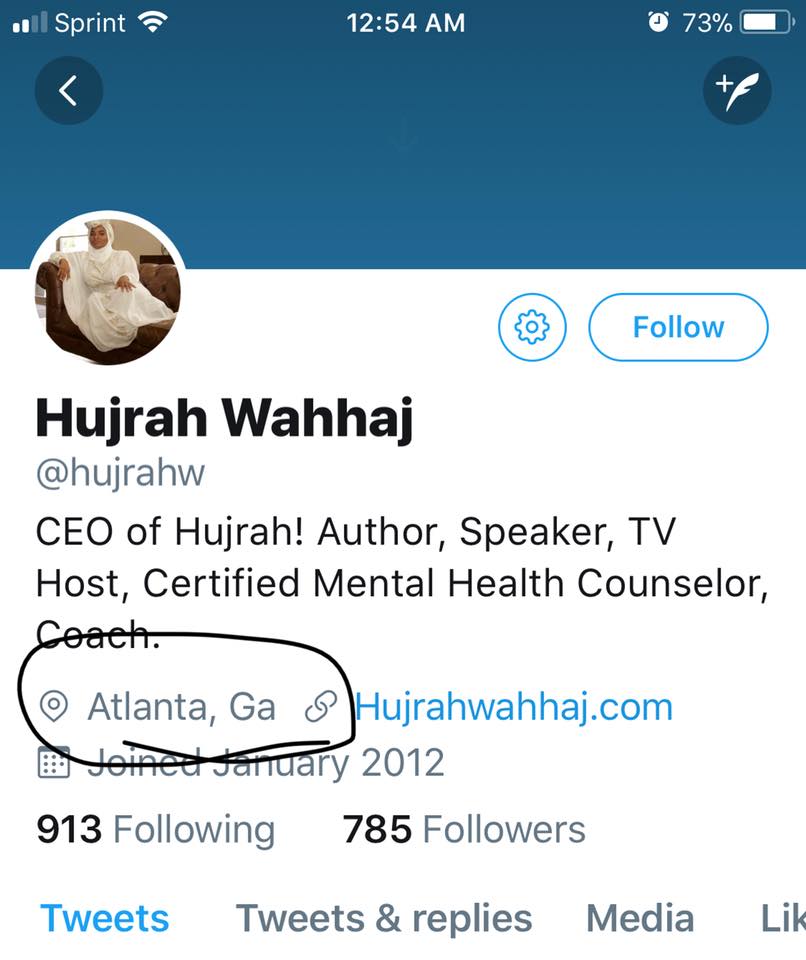This screenshot has height=960, width=806.
Task: View the 913 Following list
Action: pyautogui.click(x=156, y=830)
